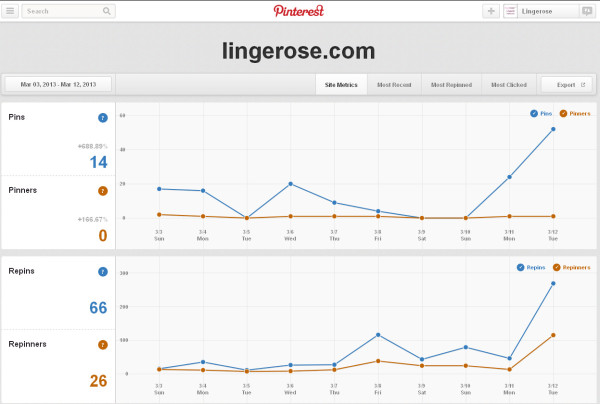600x404 pixels.
Task: Click the plus add-pin button
Action: pyautogui.click(x=491, y=11)
